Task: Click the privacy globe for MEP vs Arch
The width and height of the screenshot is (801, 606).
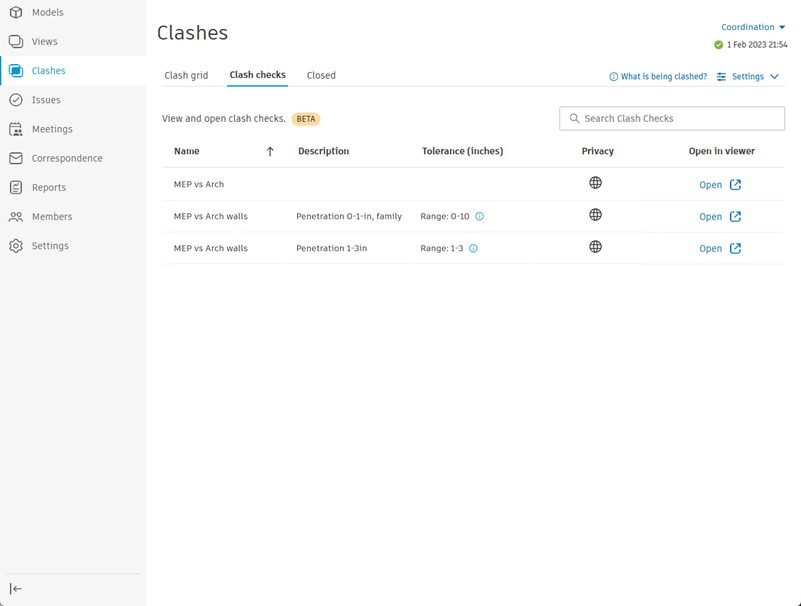Action: pos(595,182)
